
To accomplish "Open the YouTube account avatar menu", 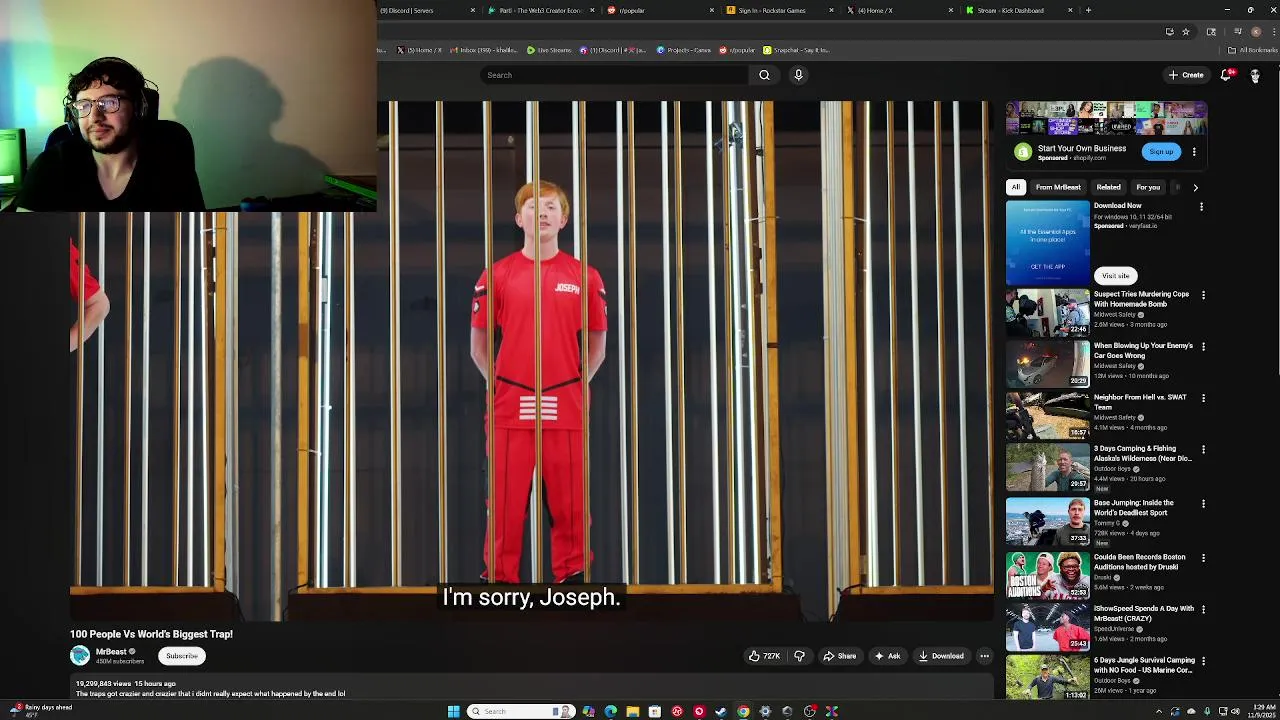I will click(1255, 75).
